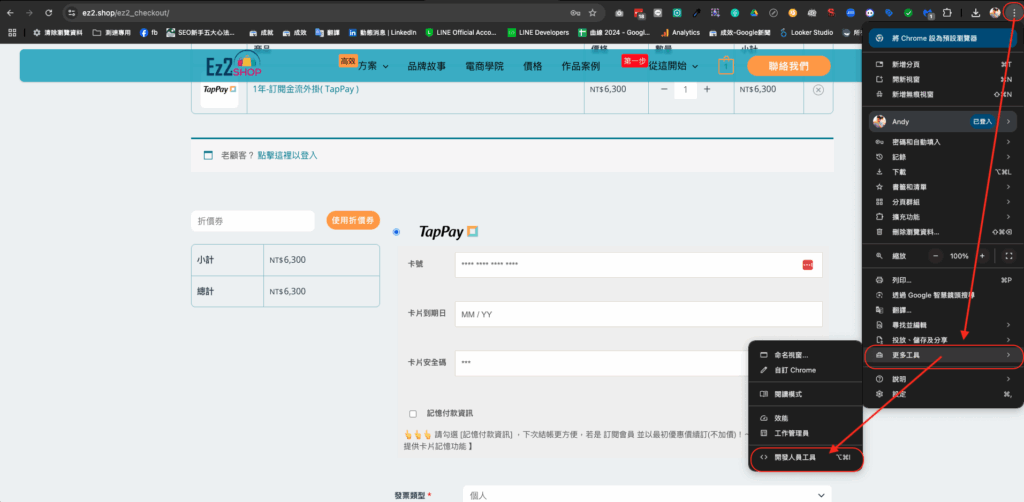Open 設定 menu item
Image resolution: width=1024 pixels, height=502 pixels.
click(x=944, y=394)
